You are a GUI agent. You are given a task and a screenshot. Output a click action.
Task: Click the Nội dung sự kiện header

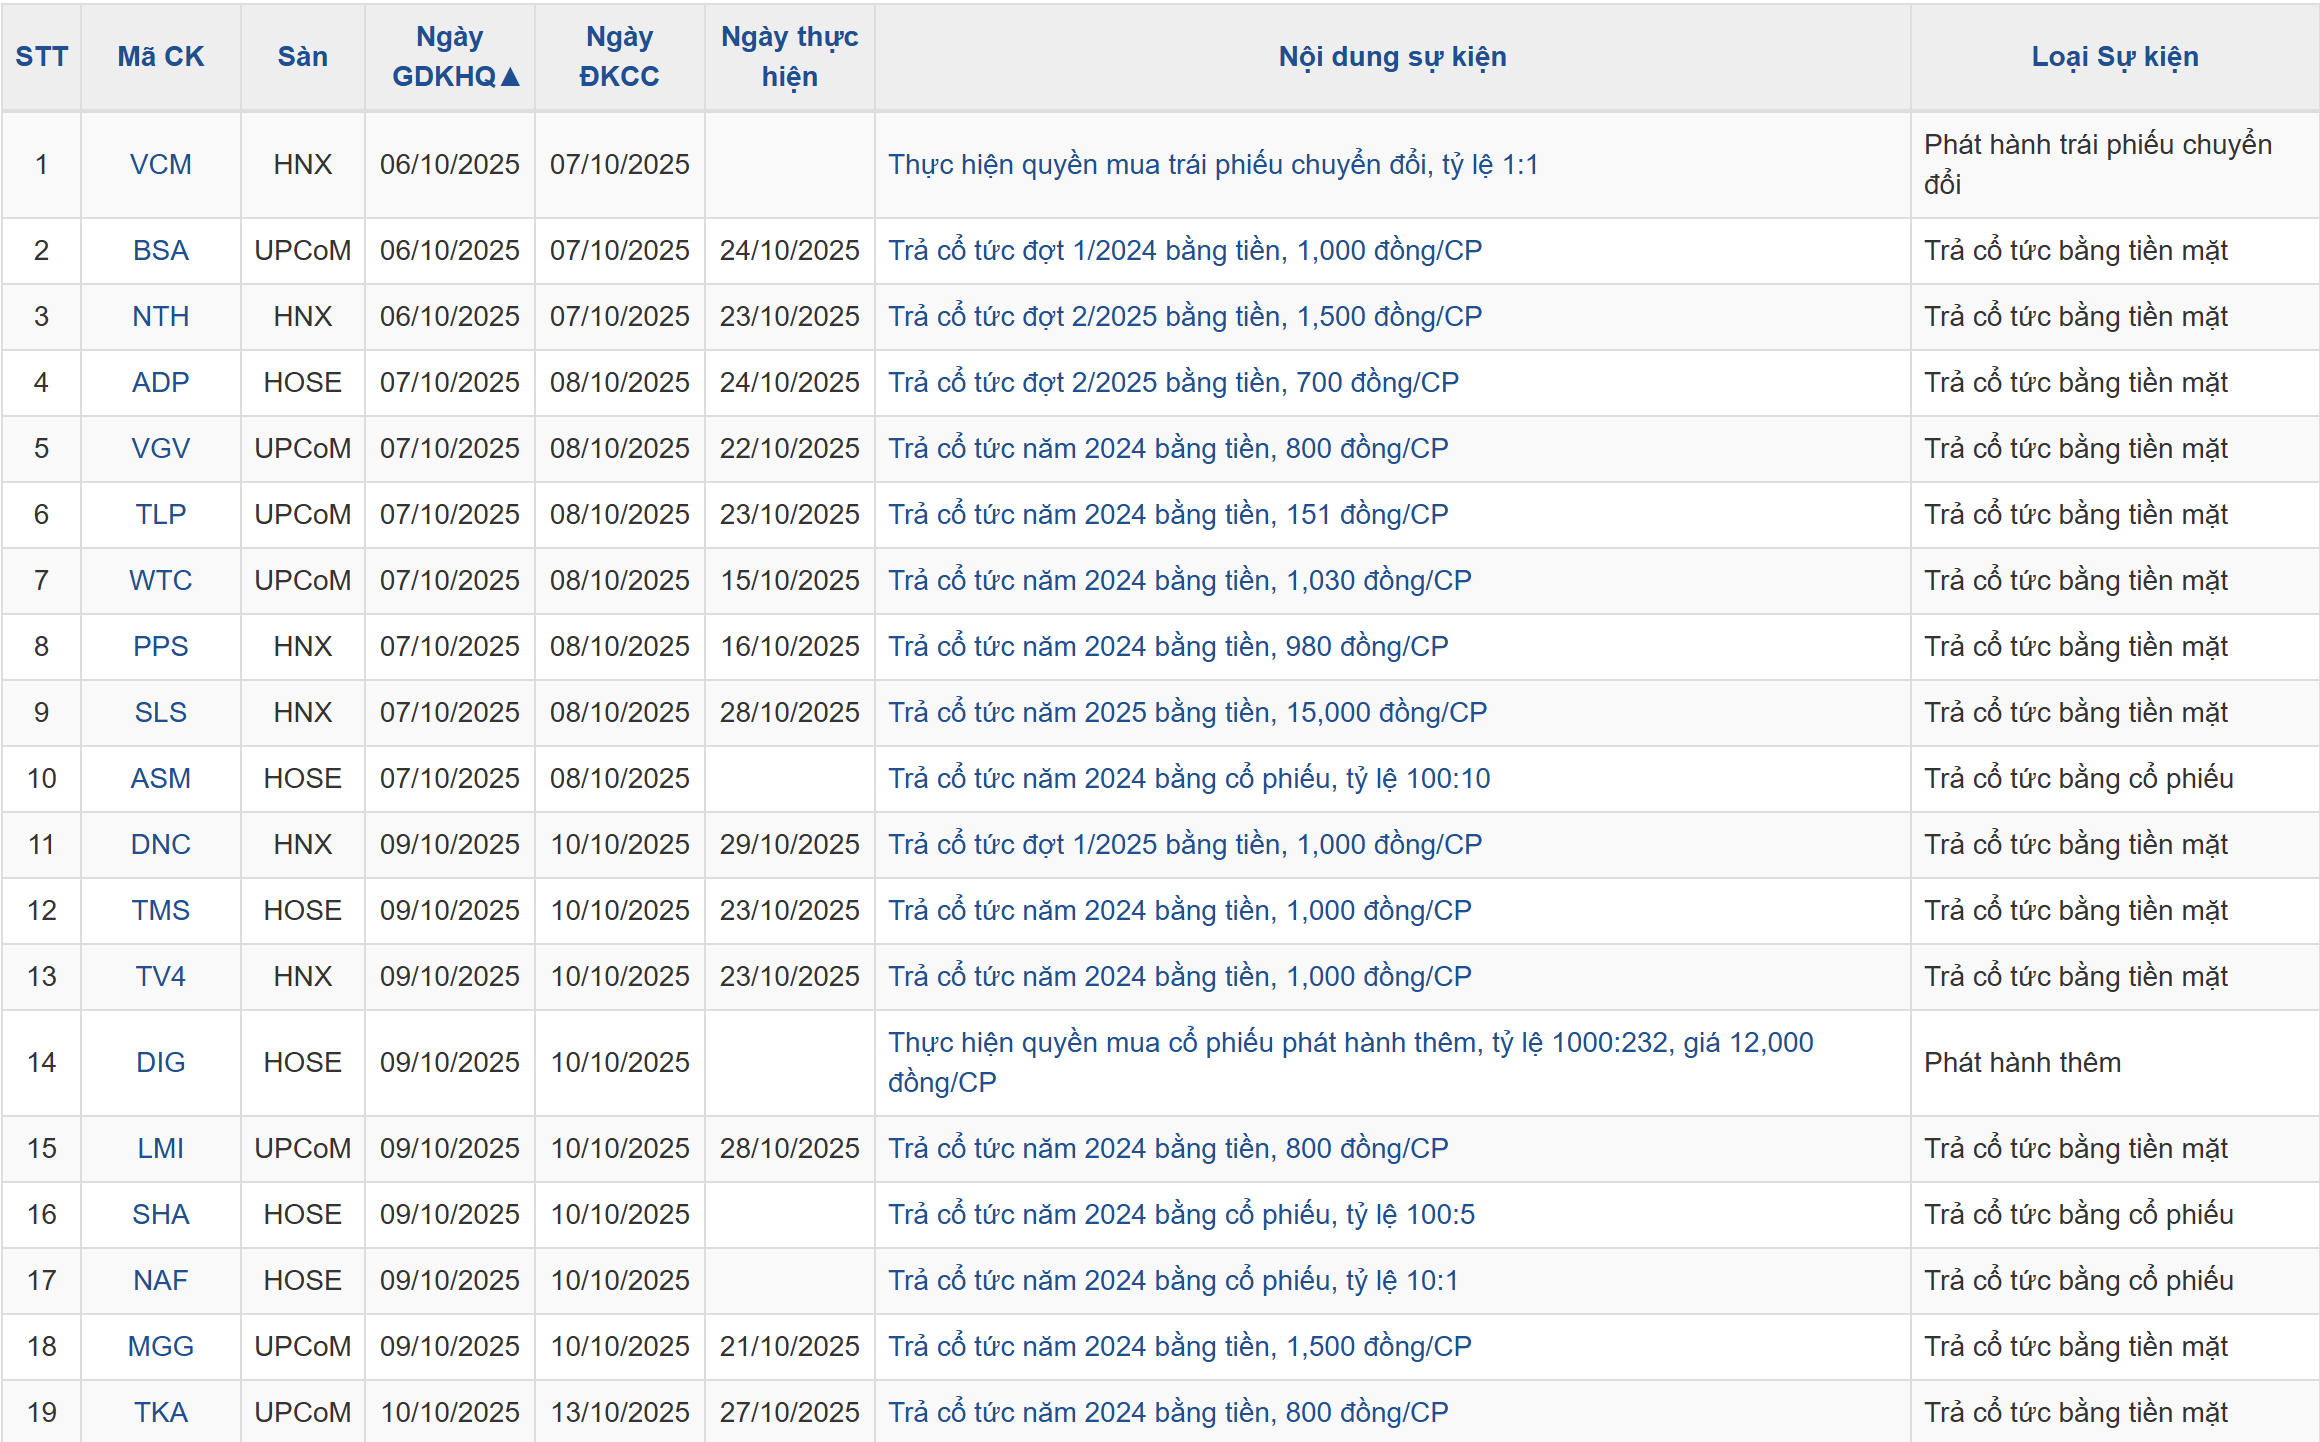click(1392, 56)
